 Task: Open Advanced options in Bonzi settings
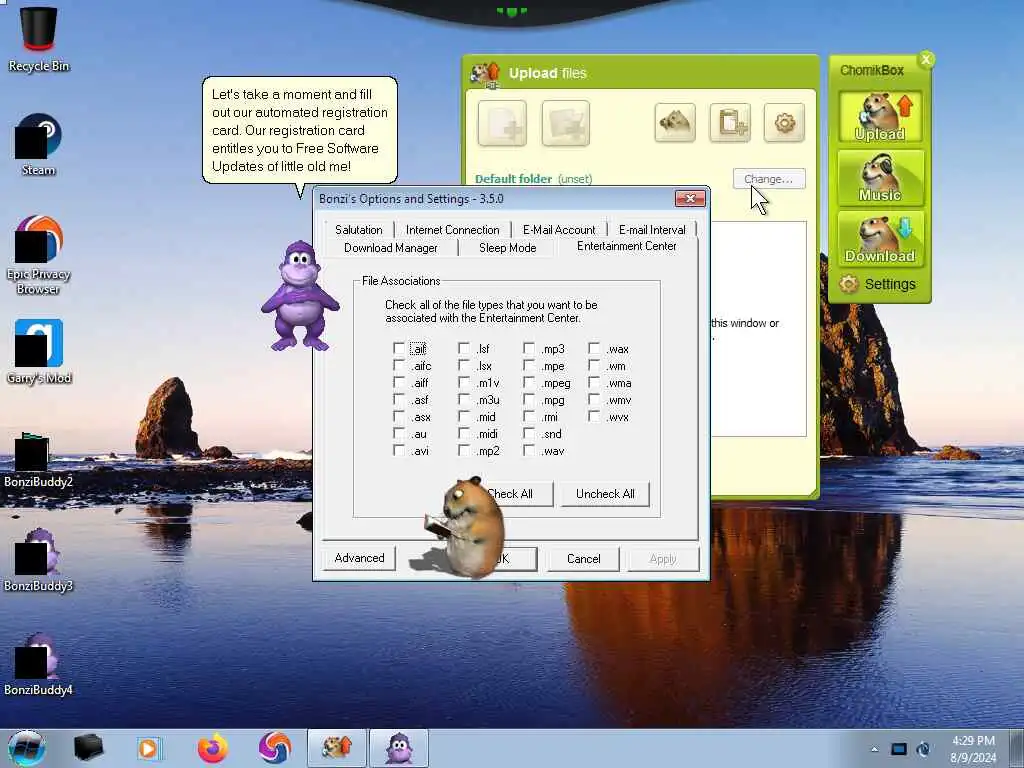[x=359, y=558]
